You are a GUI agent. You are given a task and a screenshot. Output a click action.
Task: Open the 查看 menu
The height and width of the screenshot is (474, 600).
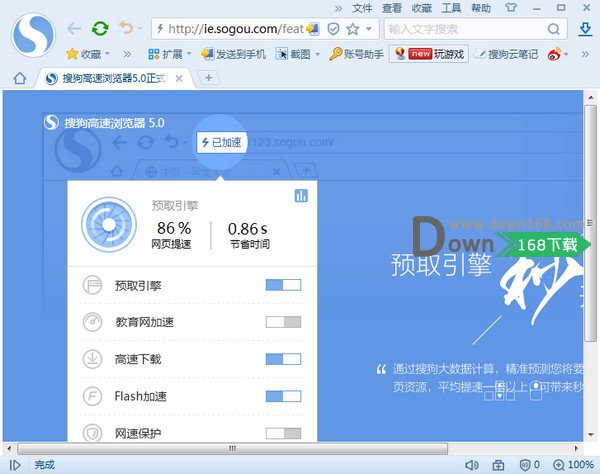pyautogui.click(x=392, y=8)
